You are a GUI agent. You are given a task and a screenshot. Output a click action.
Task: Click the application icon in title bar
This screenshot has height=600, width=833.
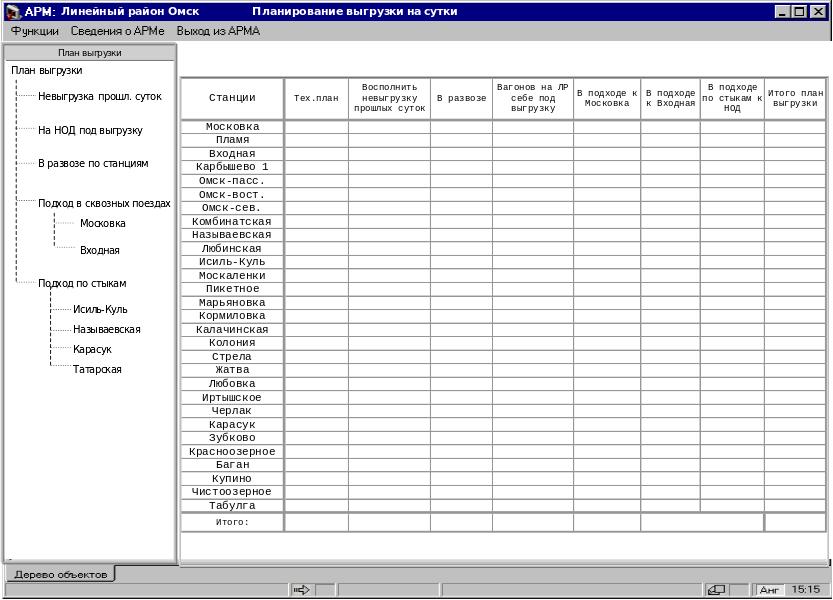pyautogui.click(x=12, y=11)
